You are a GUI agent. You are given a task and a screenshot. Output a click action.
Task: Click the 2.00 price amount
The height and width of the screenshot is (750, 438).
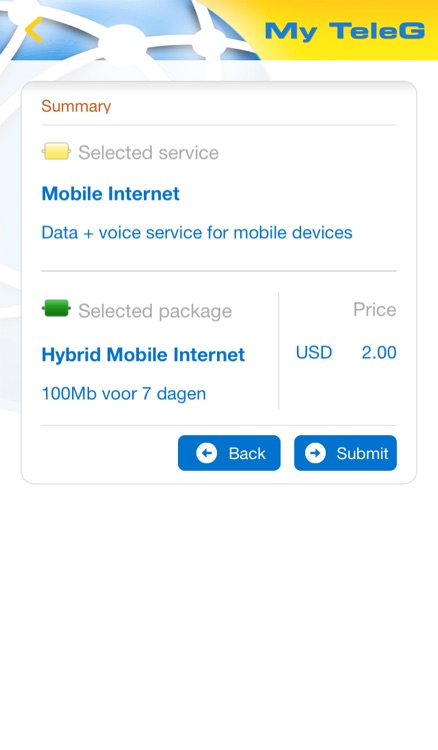tap(379, 353)
